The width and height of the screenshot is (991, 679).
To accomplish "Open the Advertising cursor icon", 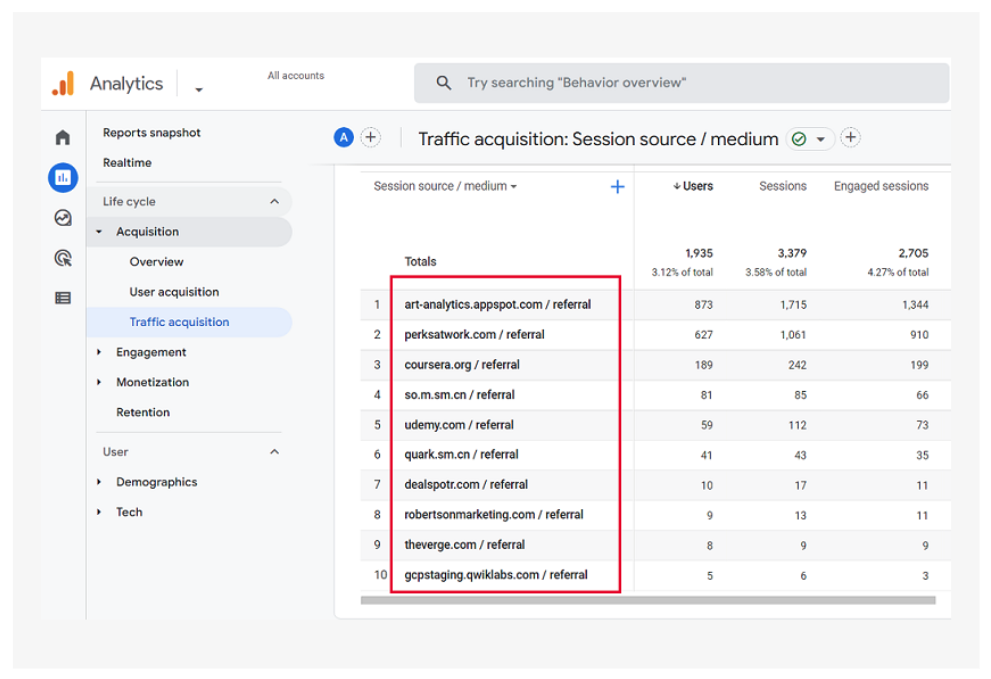I will click(x=63, y=258).
